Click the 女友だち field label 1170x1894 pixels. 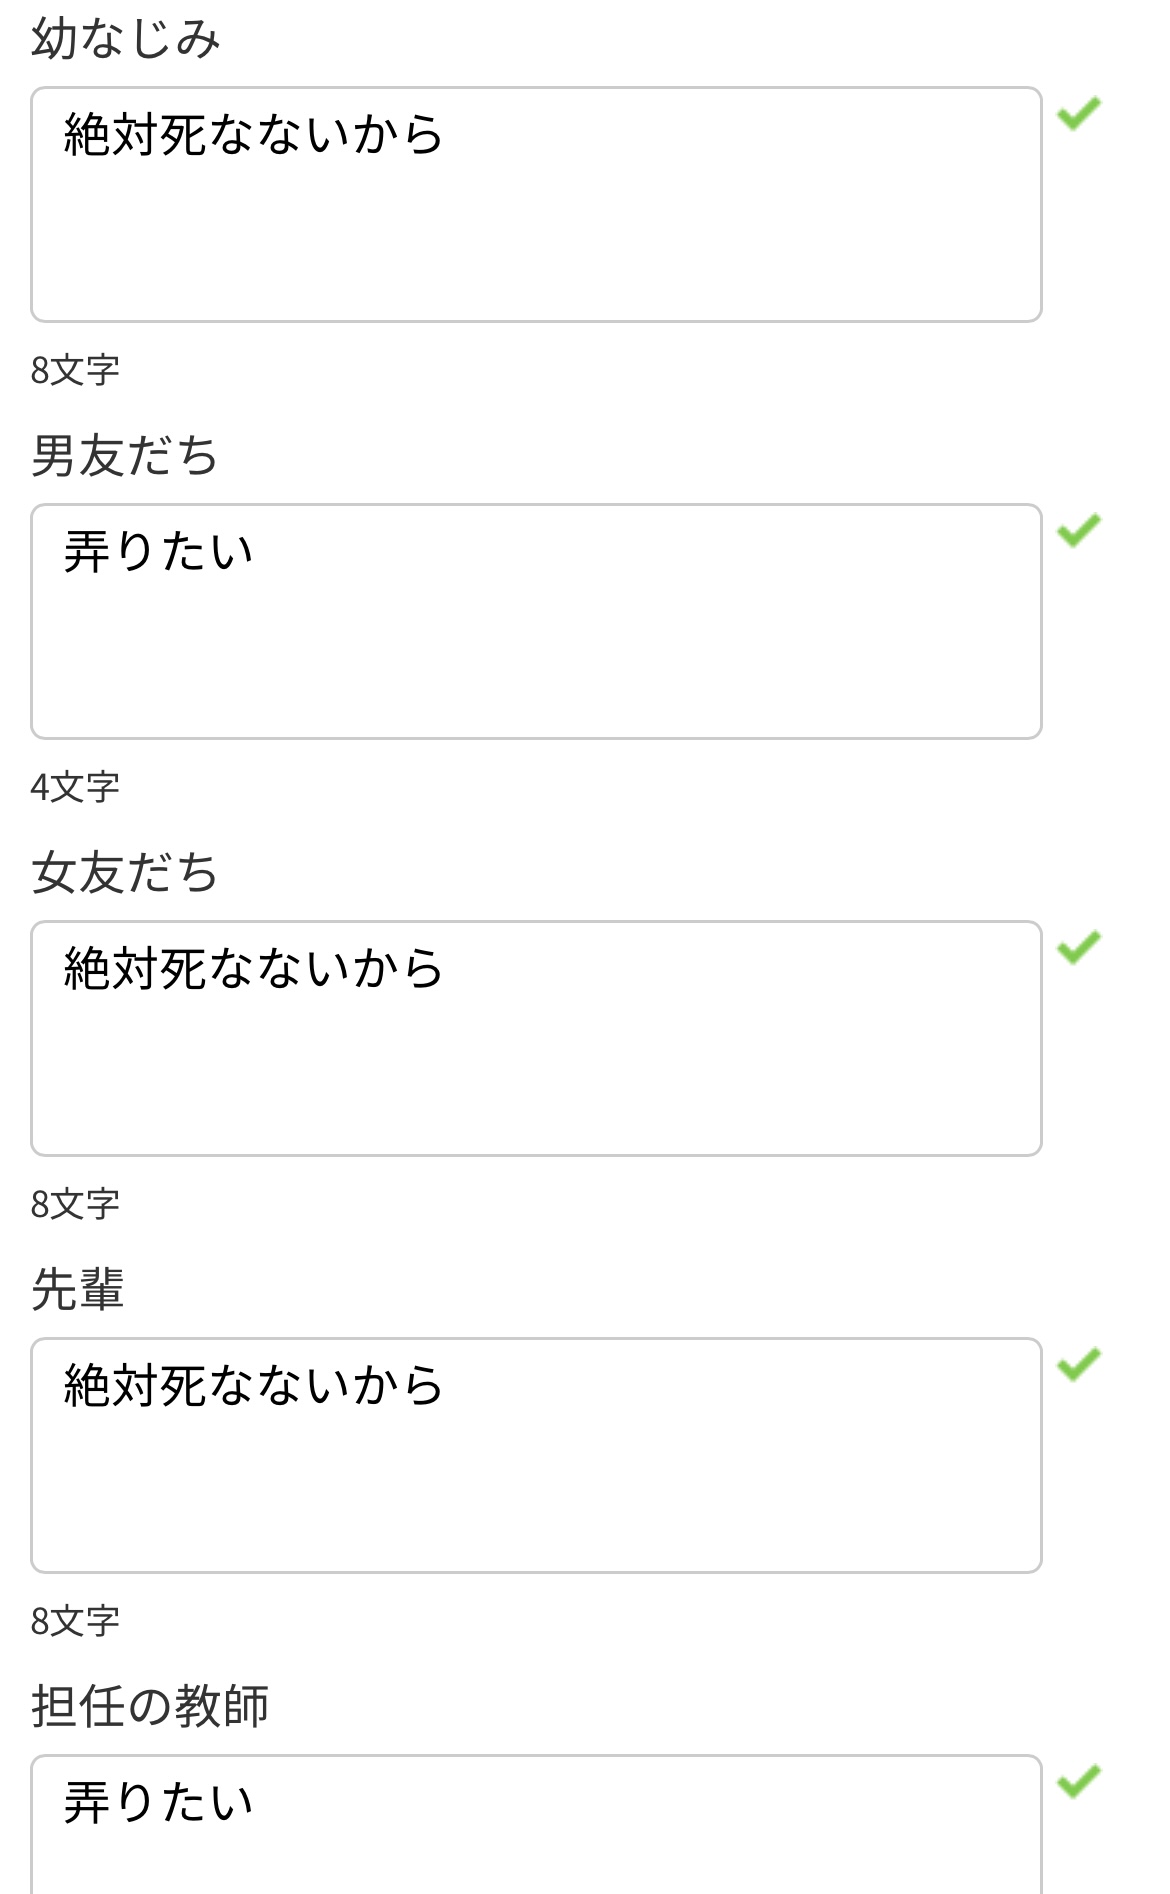125,873
